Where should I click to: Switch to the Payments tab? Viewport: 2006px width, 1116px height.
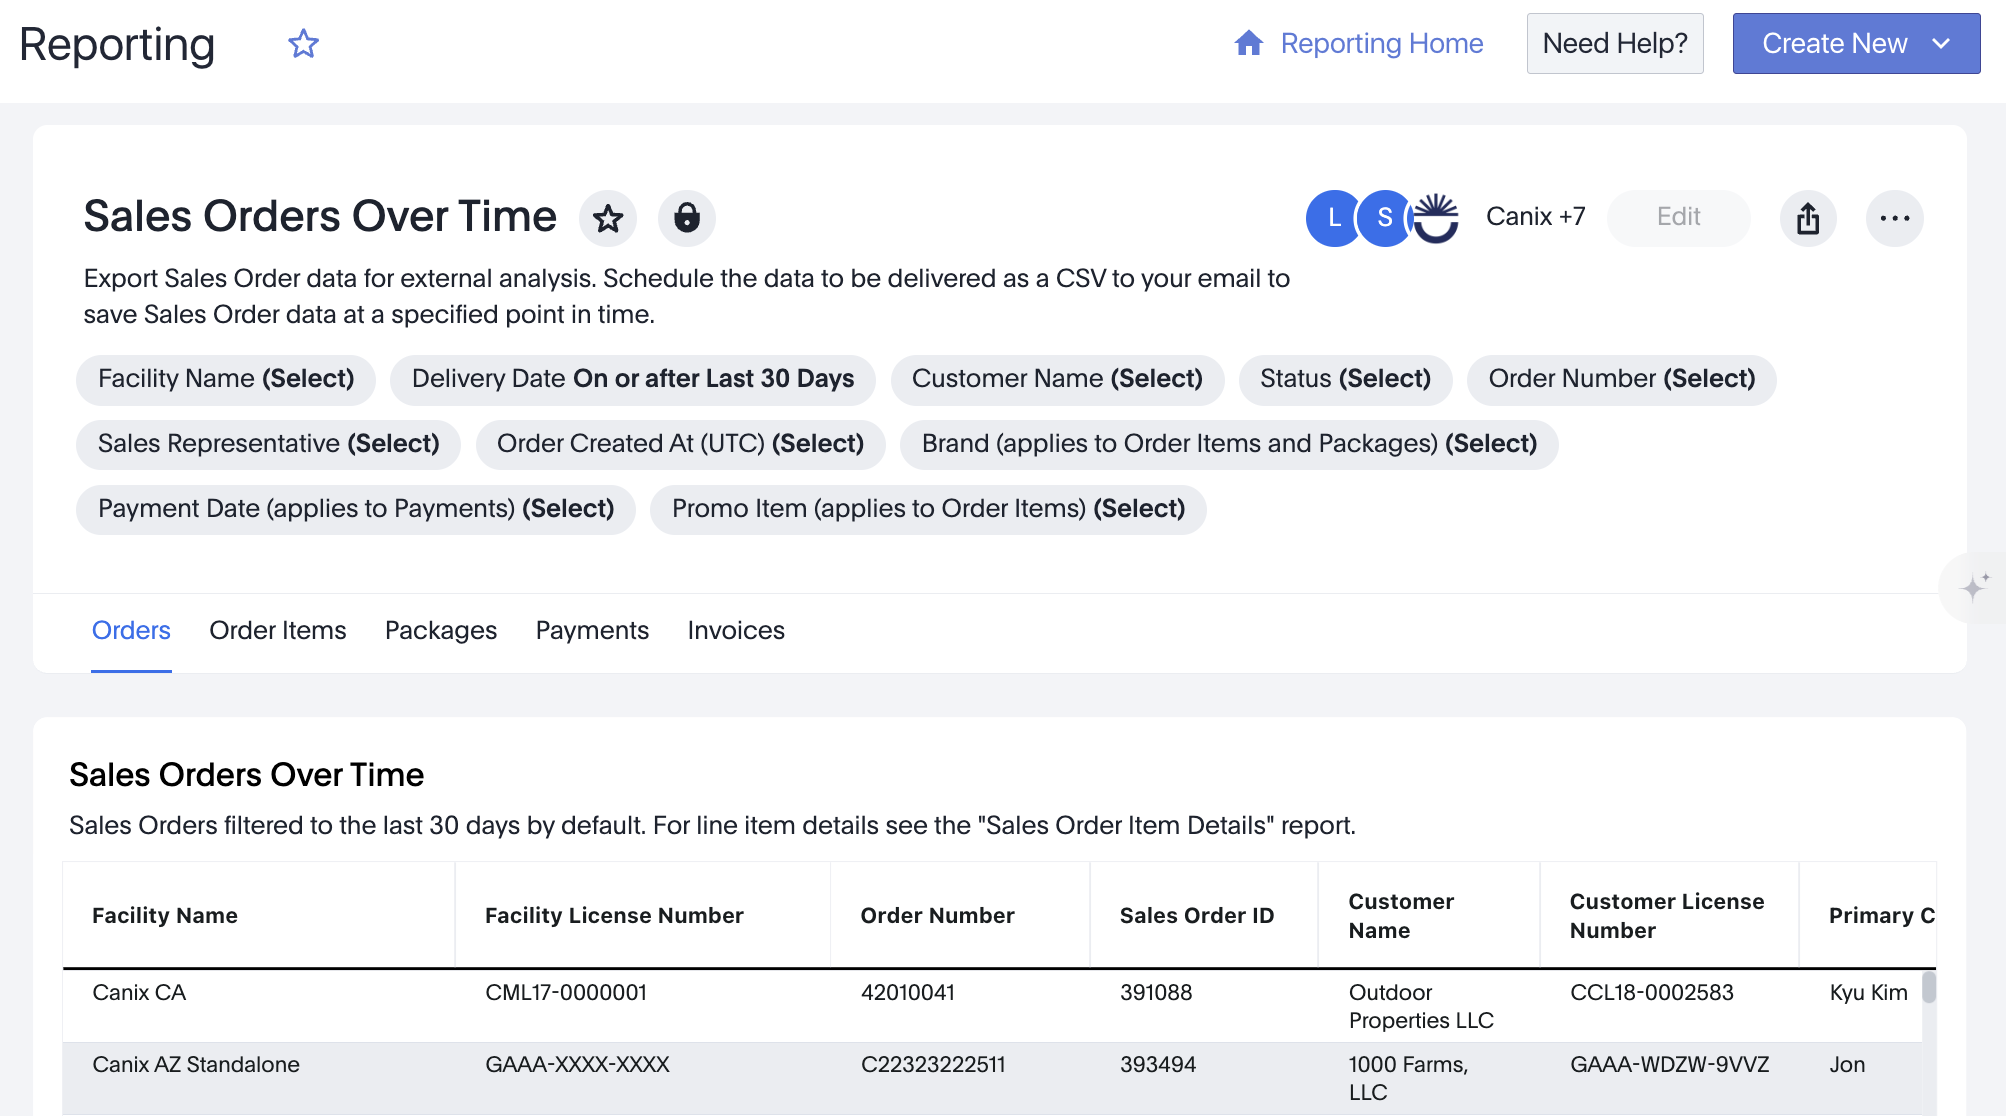click(592, 631)
